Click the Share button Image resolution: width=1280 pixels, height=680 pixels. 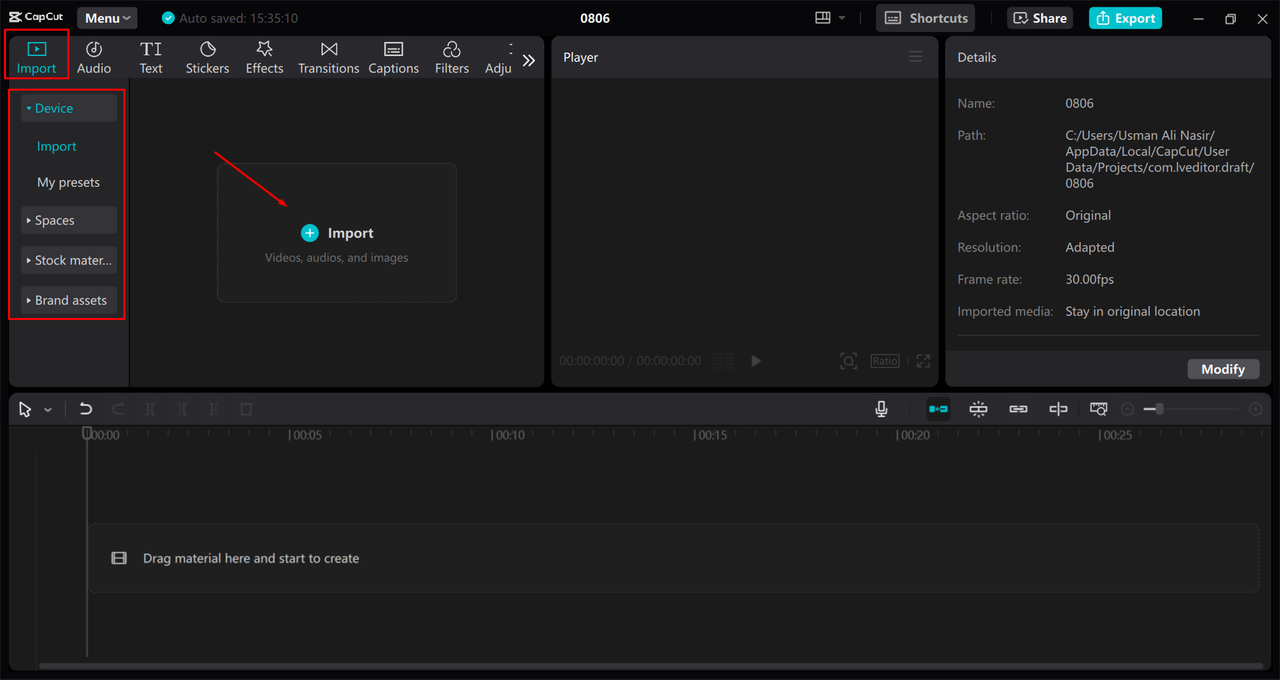tap(1041, 18)
